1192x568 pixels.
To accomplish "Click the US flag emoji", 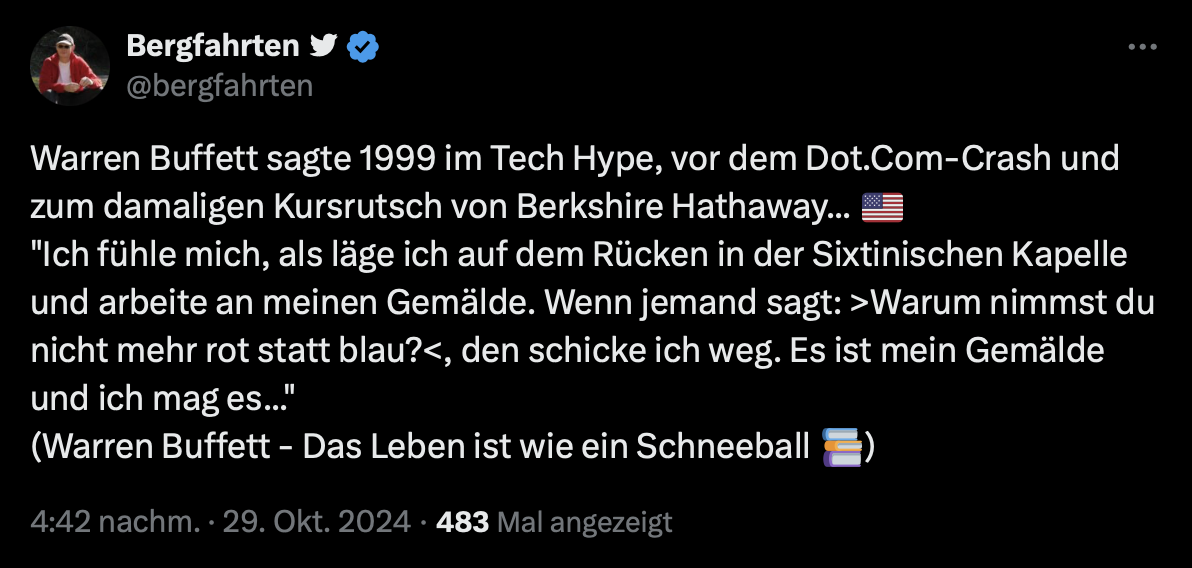I will (881, 208).
